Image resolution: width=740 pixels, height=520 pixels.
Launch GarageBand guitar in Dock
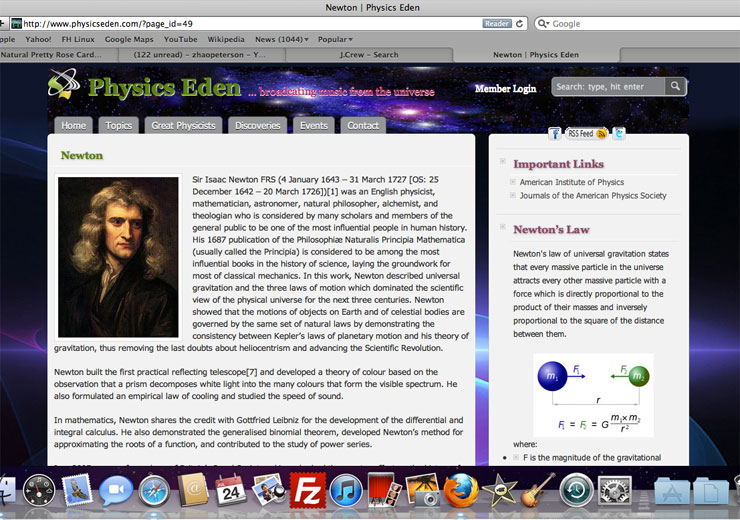coord(538,490)
